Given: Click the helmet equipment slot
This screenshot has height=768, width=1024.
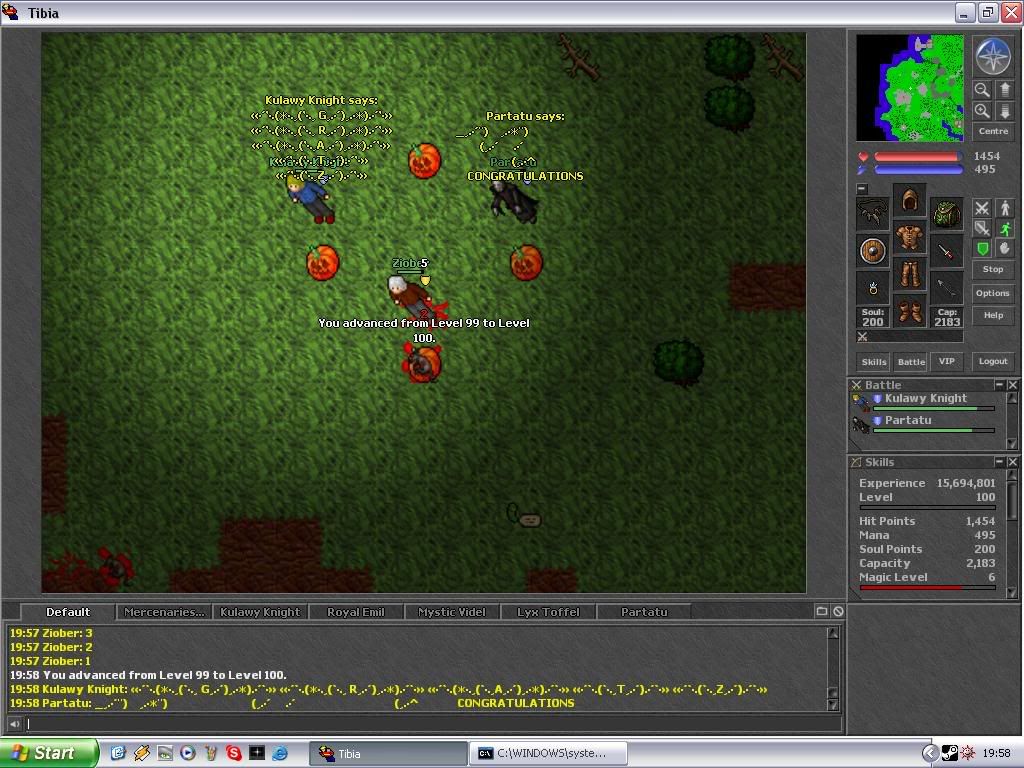Looking at the screenshot, I should click(909, 200).
